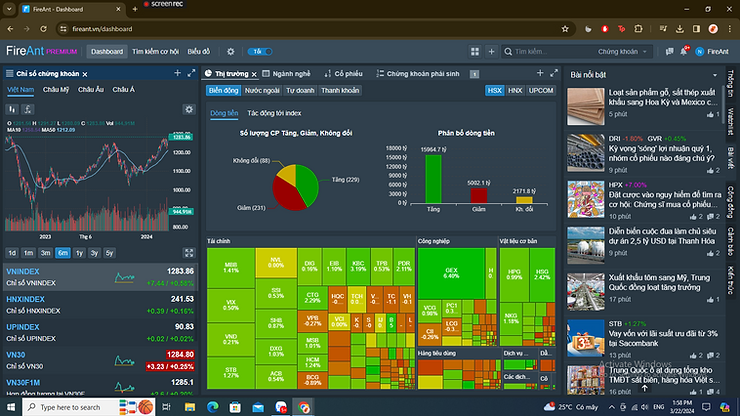Select Biến động filter button

(223, 91)
